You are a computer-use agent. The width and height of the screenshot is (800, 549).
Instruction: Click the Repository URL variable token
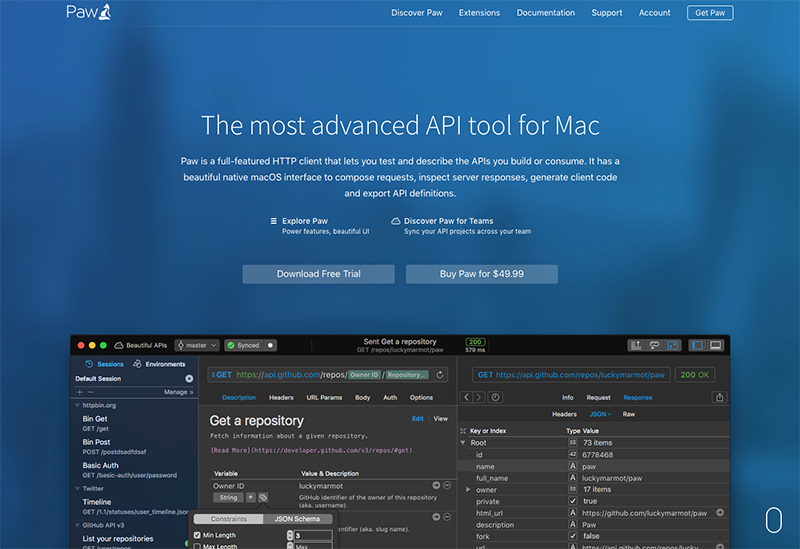pyautogui.click(x=407, y=375)
